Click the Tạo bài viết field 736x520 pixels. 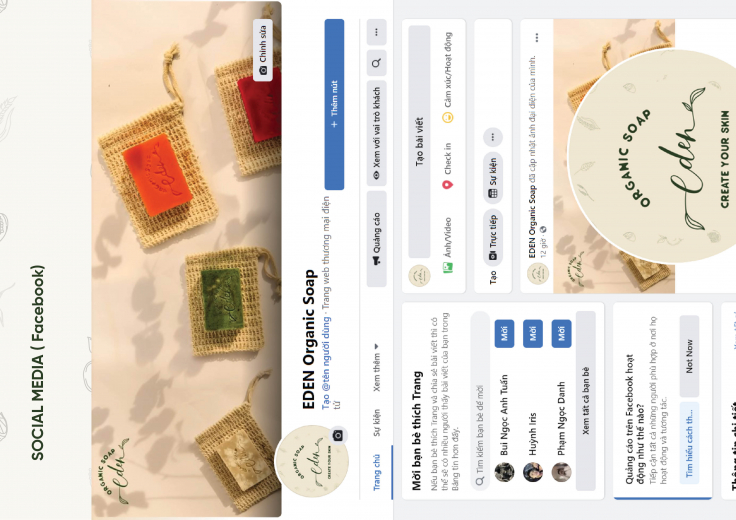419,141
